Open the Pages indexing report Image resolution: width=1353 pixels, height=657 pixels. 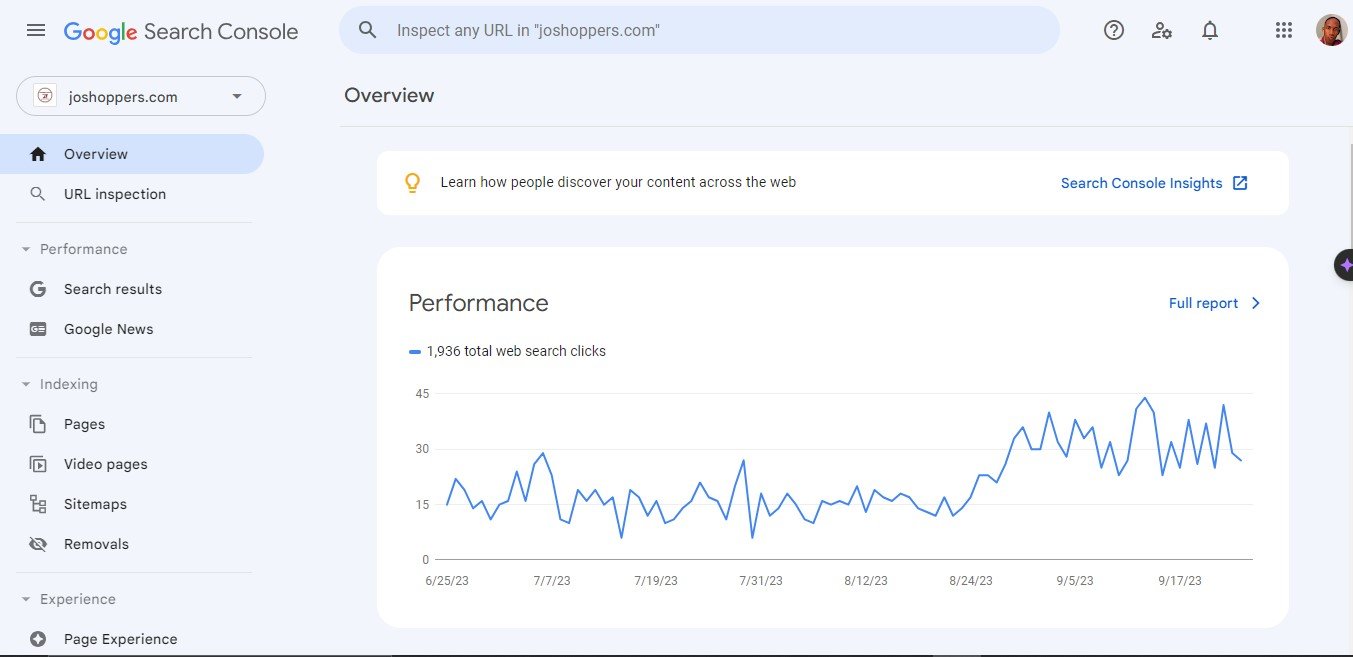[x=132, y=424]
